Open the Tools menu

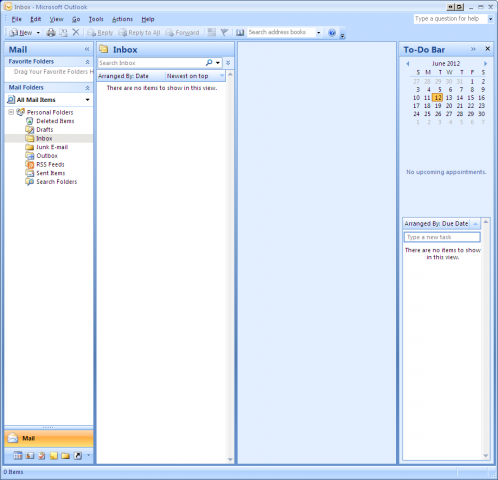96,19
